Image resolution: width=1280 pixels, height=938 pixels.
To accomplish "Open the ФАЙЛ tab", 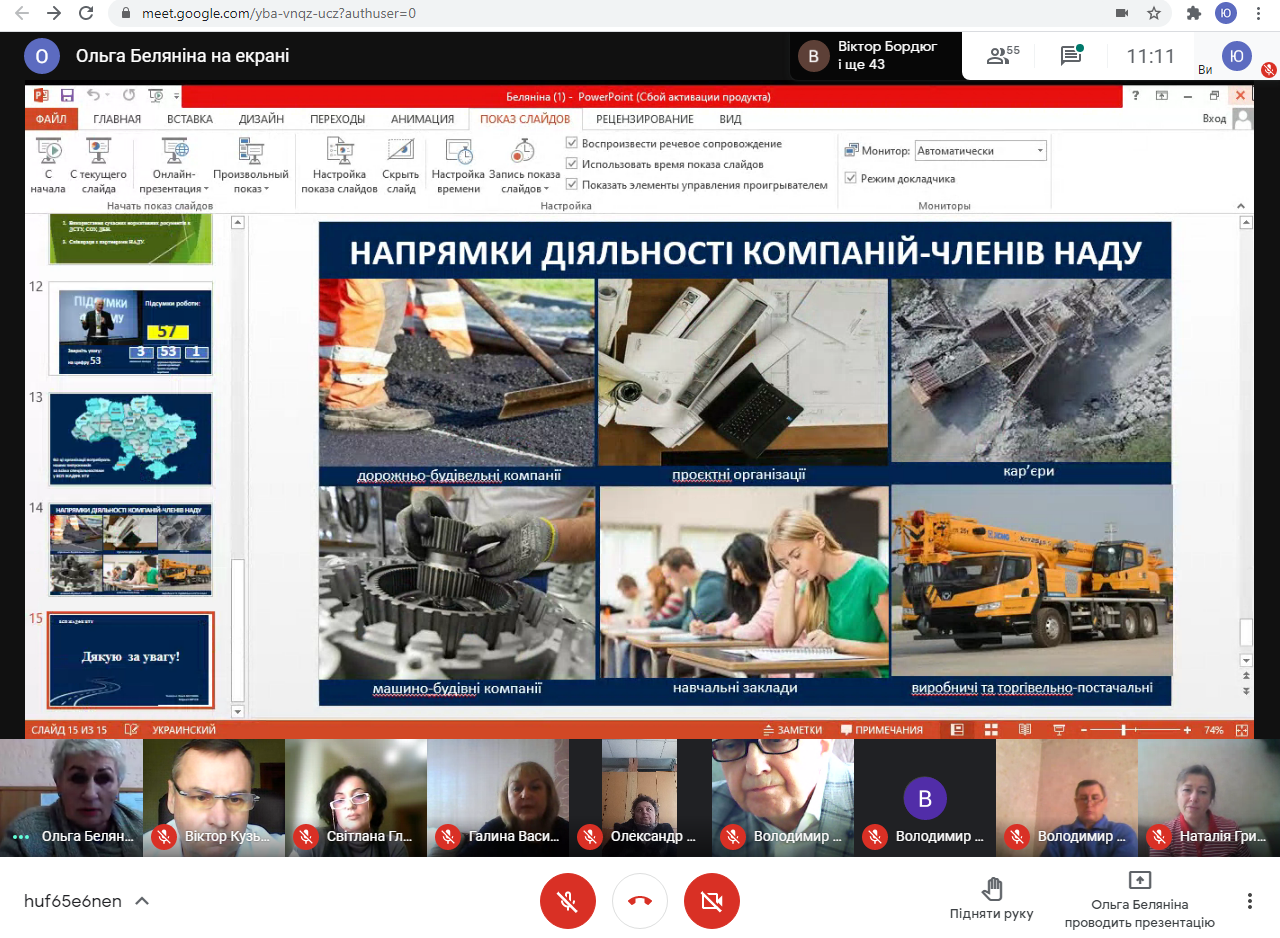I will [51, 119].
